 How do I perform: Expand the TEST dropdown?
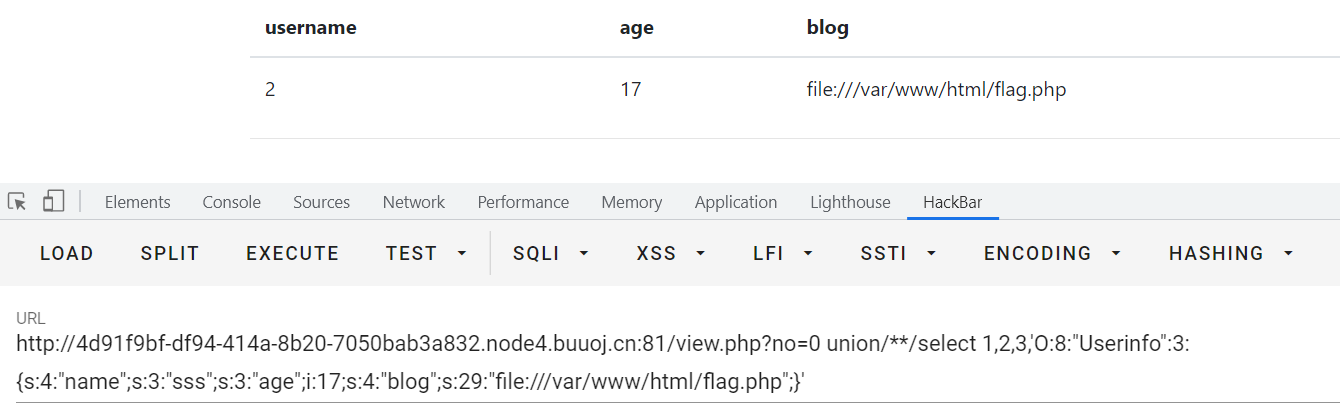[426, 254]
